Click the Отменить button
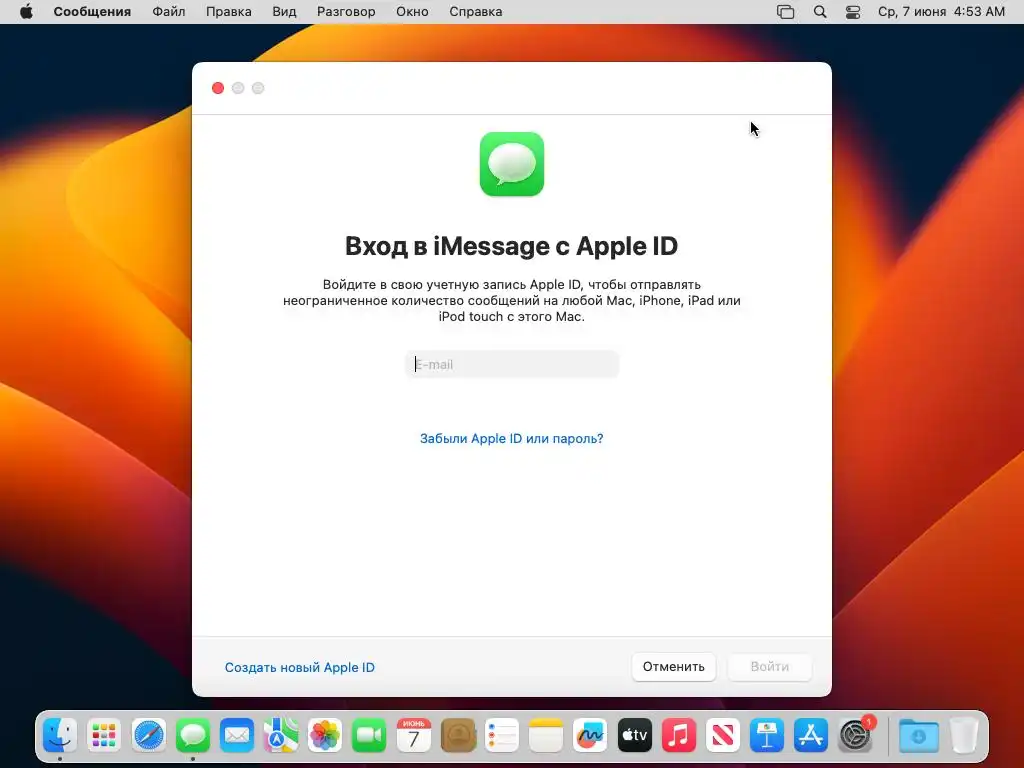Screen dimensions: 1024x768 673,667
